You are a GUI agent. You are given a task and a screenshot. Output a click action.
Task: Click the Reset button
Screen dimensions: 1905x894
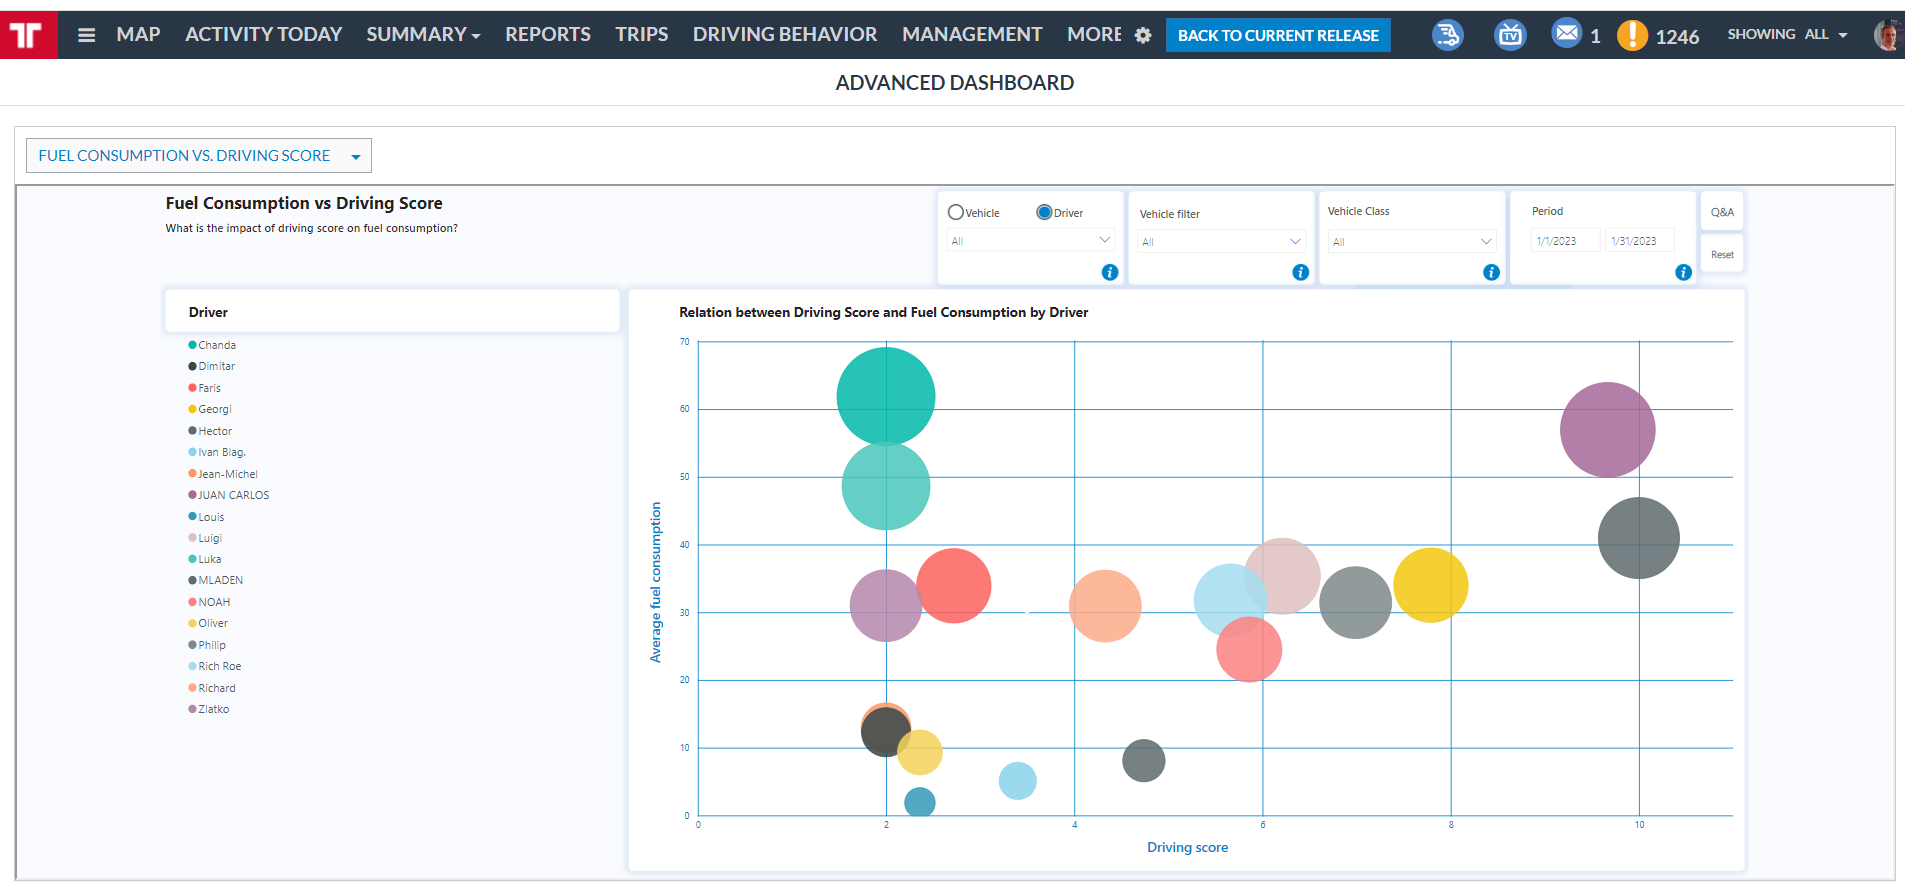click(1721, 255)
